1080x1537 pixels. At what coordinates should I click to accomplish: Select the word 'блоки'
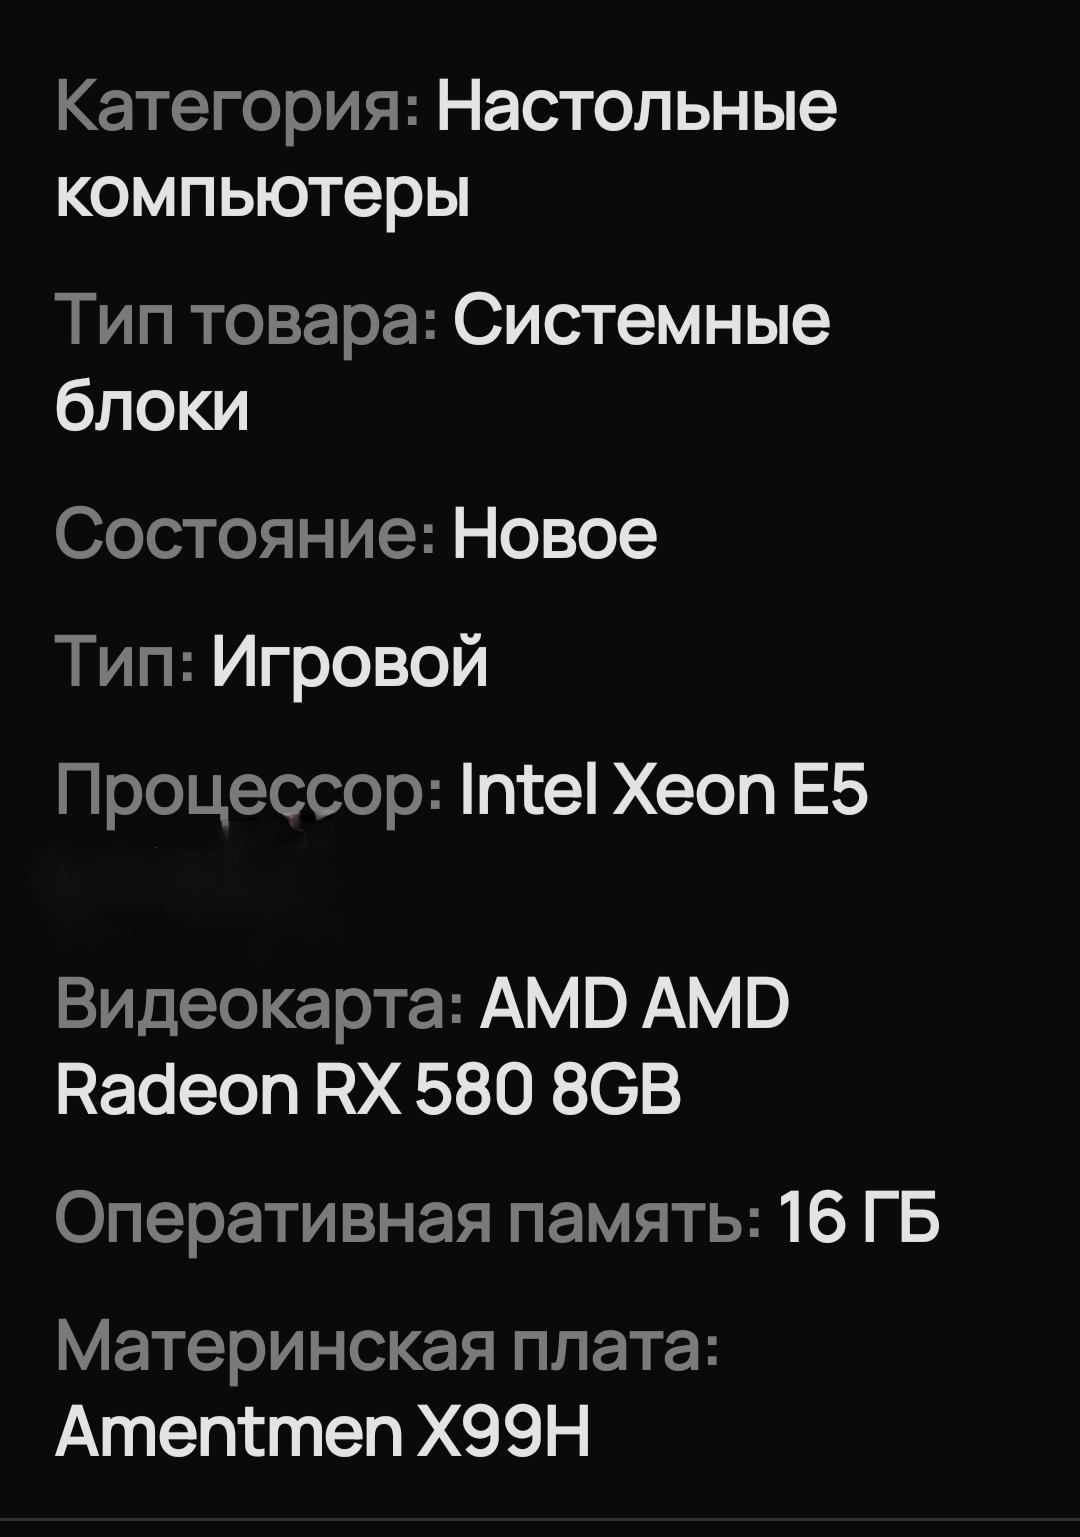152,407
